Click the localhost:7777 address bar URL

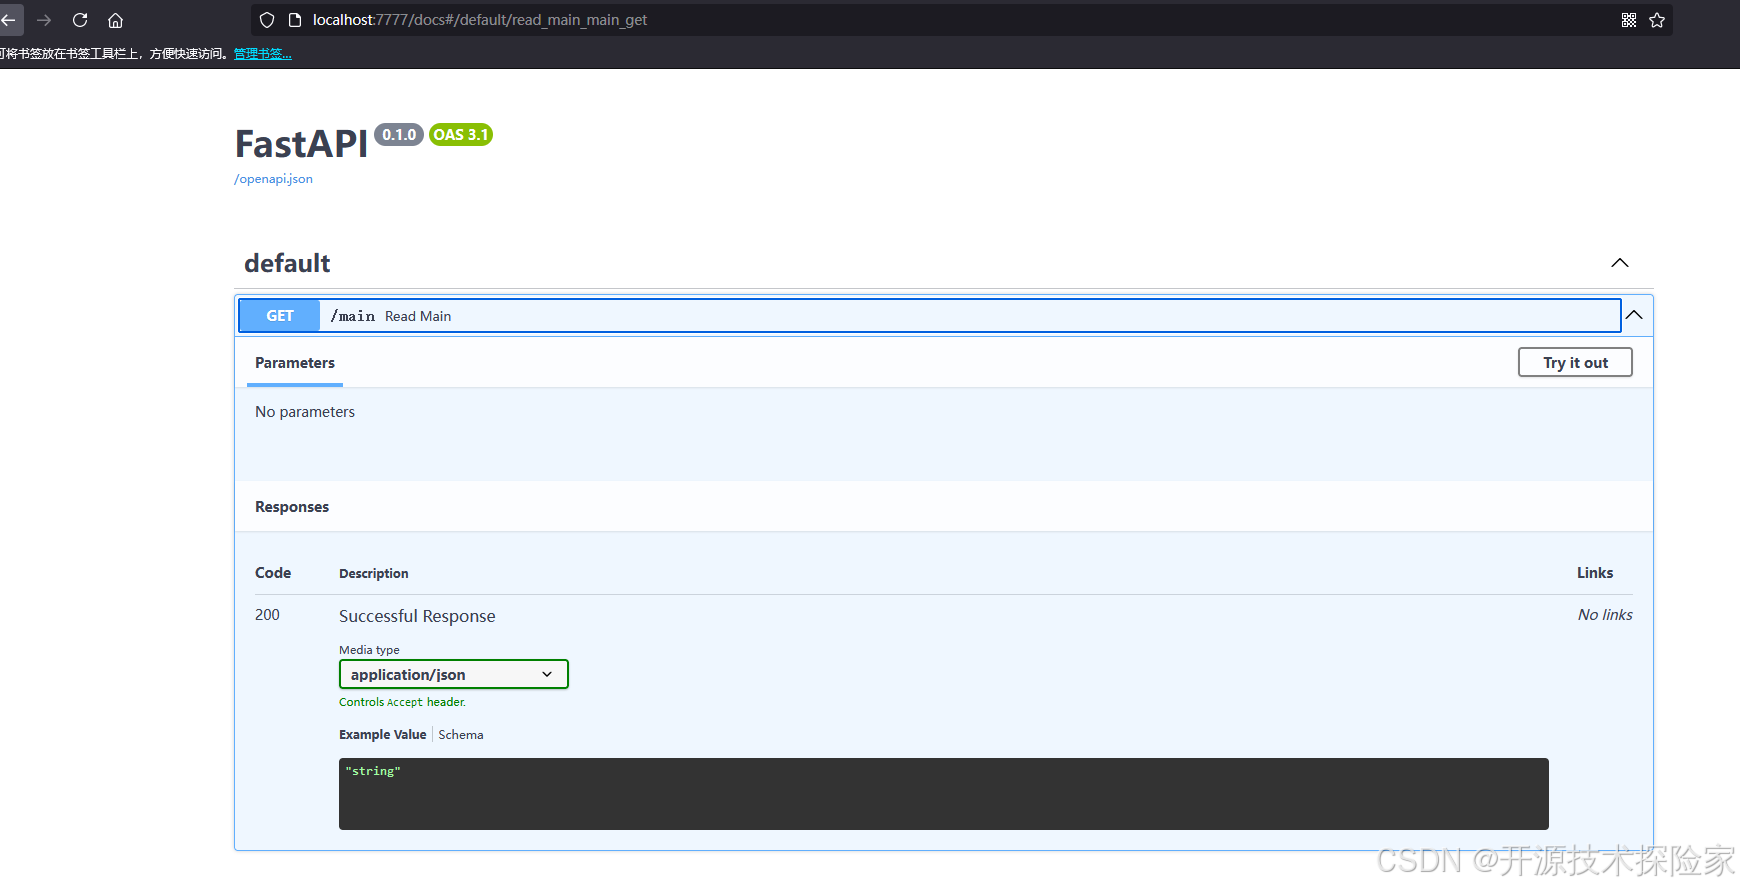tap(480, 20)
